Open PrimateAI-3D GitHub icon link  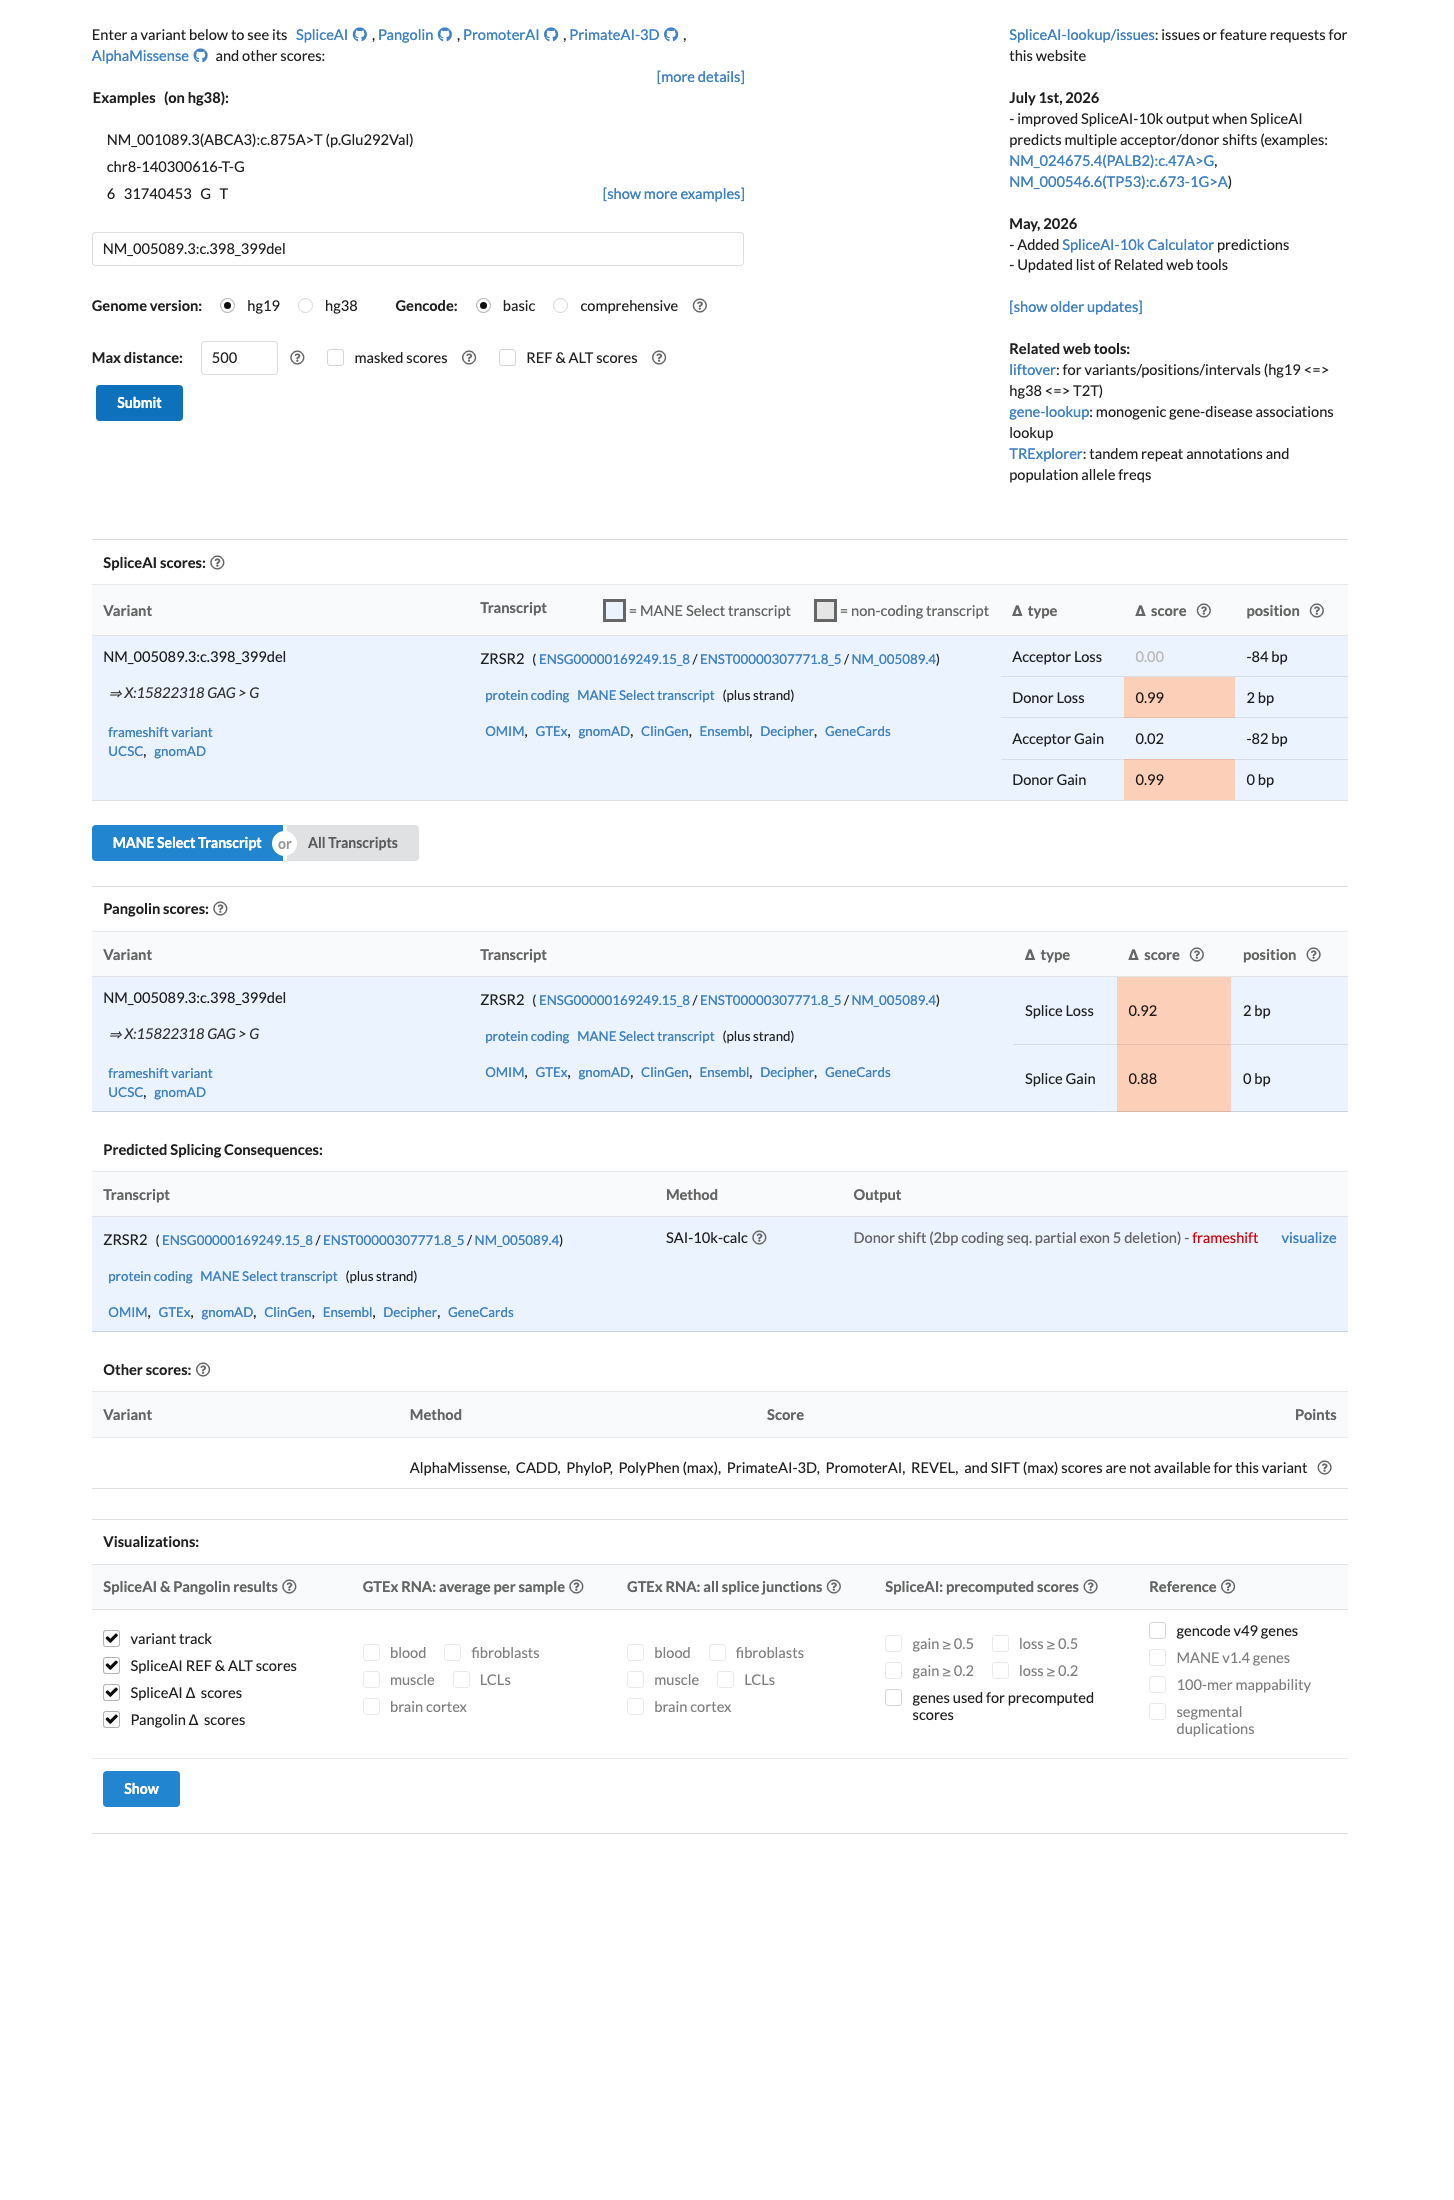671,35
